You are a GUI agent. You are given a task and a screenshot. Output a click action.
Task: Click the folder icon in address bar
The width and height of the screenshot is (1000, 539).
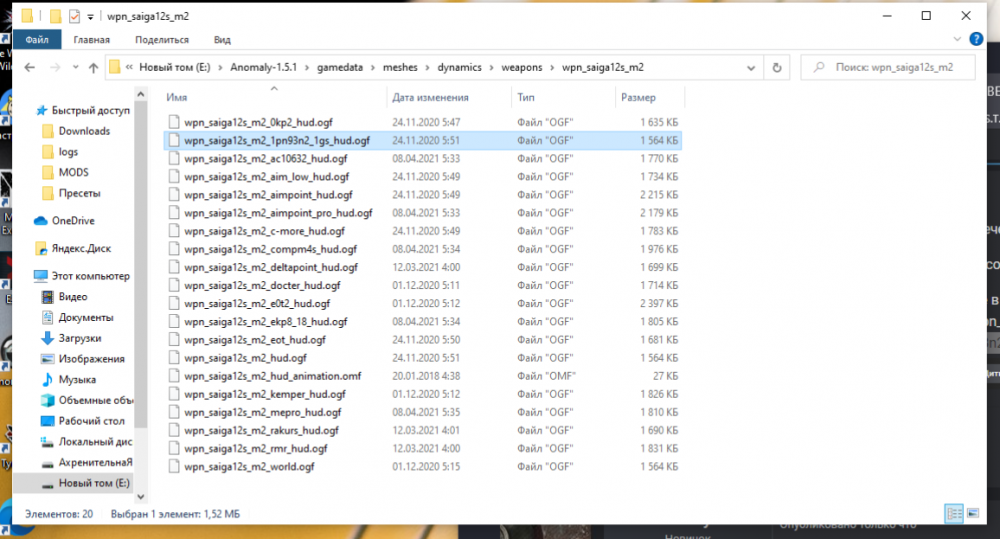tap(115, 67)
